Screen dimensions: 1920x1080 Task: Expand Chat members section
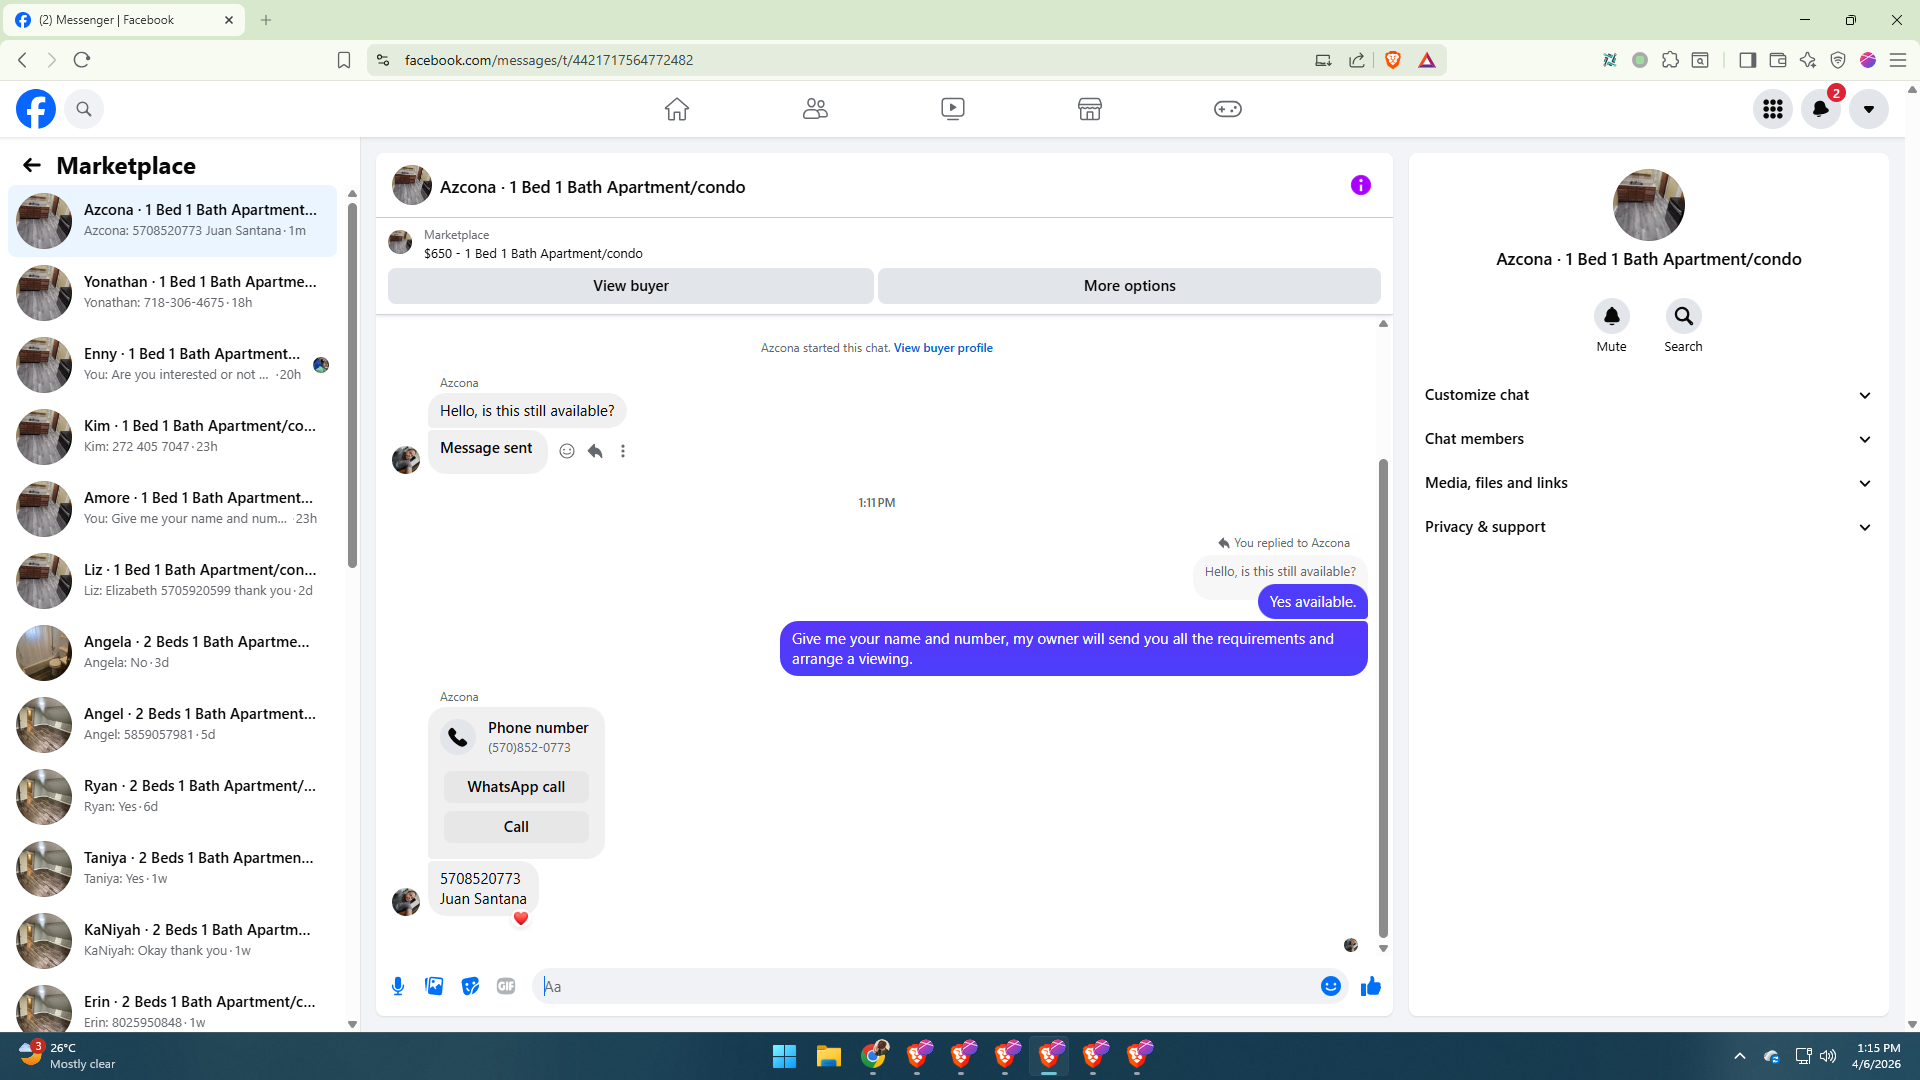[x=1649, y=439]
